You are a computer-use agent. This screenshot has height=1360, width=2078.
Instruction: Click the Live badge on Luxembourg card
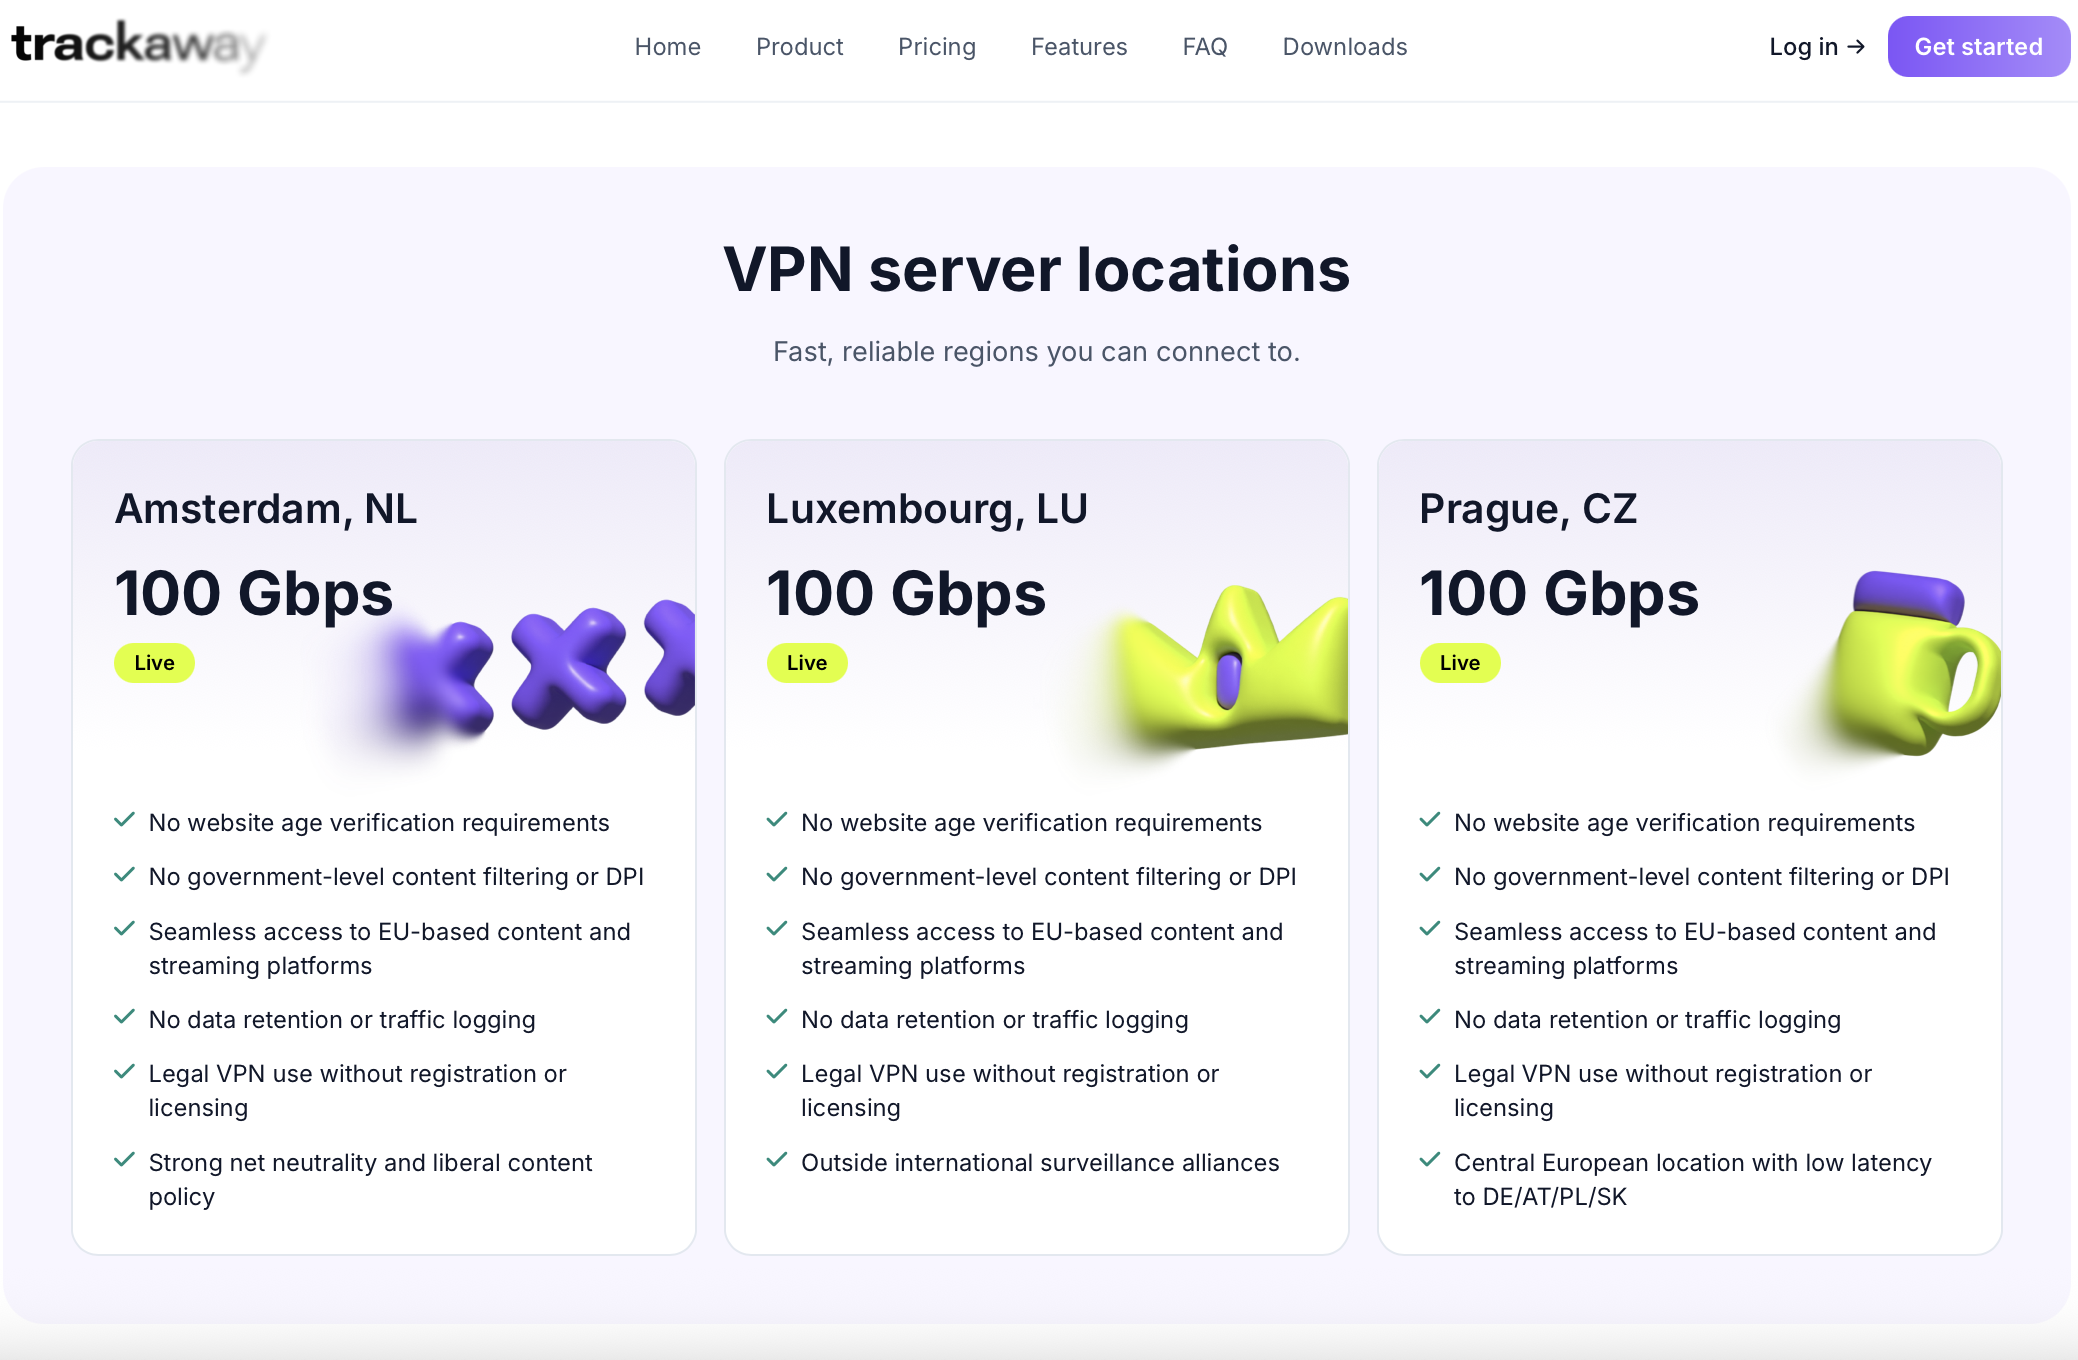click(806, 663)
